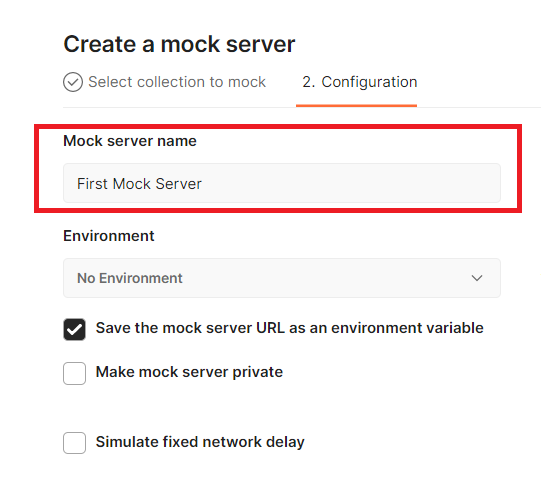541x481 pixels.
Task: Click the word Configuration in step two
Action: [370, 82]
